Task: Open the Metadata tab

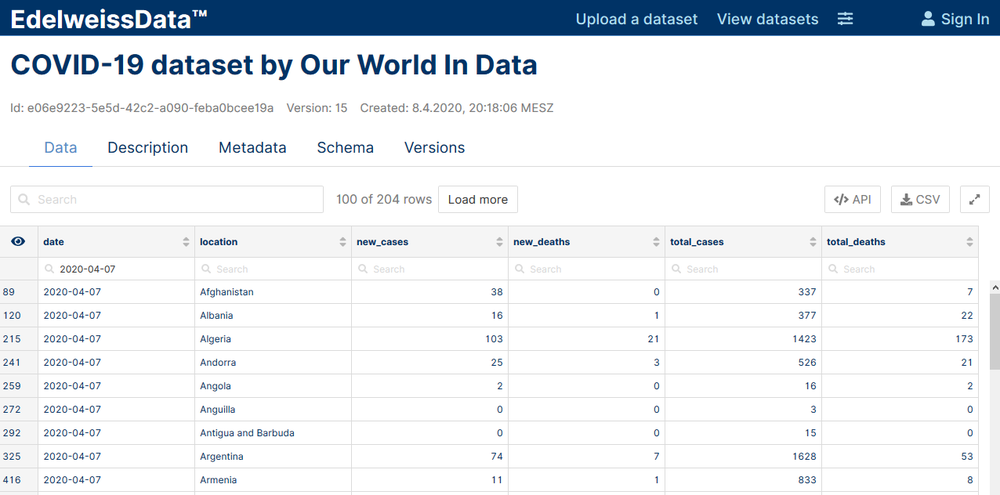Action: [x=253, y=148]
